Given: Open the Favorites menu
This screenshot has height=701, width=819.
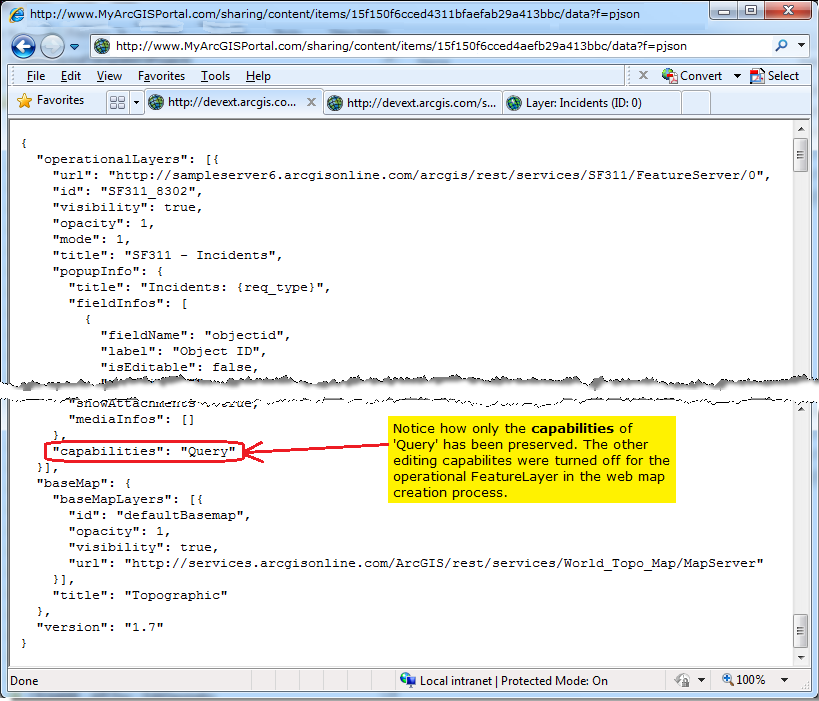Looking at the screenshot, I should pos(160,75).
